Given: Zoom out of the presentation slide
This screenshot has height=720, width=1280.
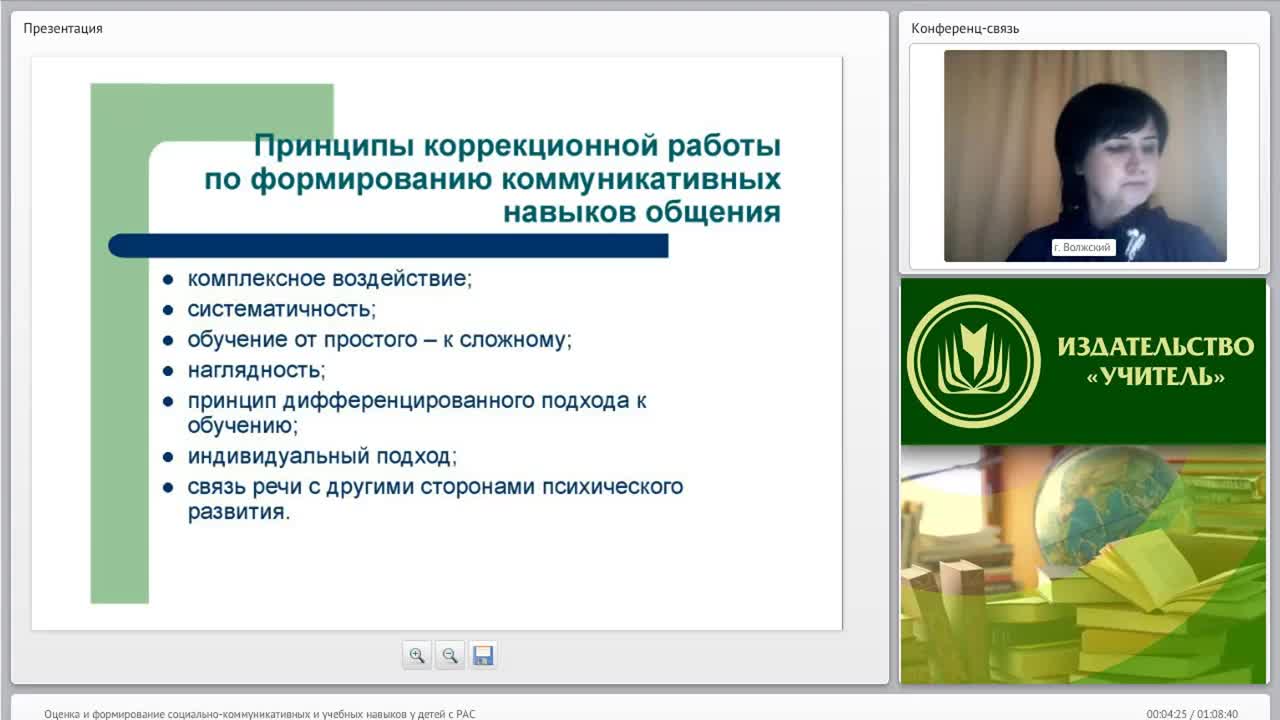Looking at the screenshot, I should click(450, 655).
